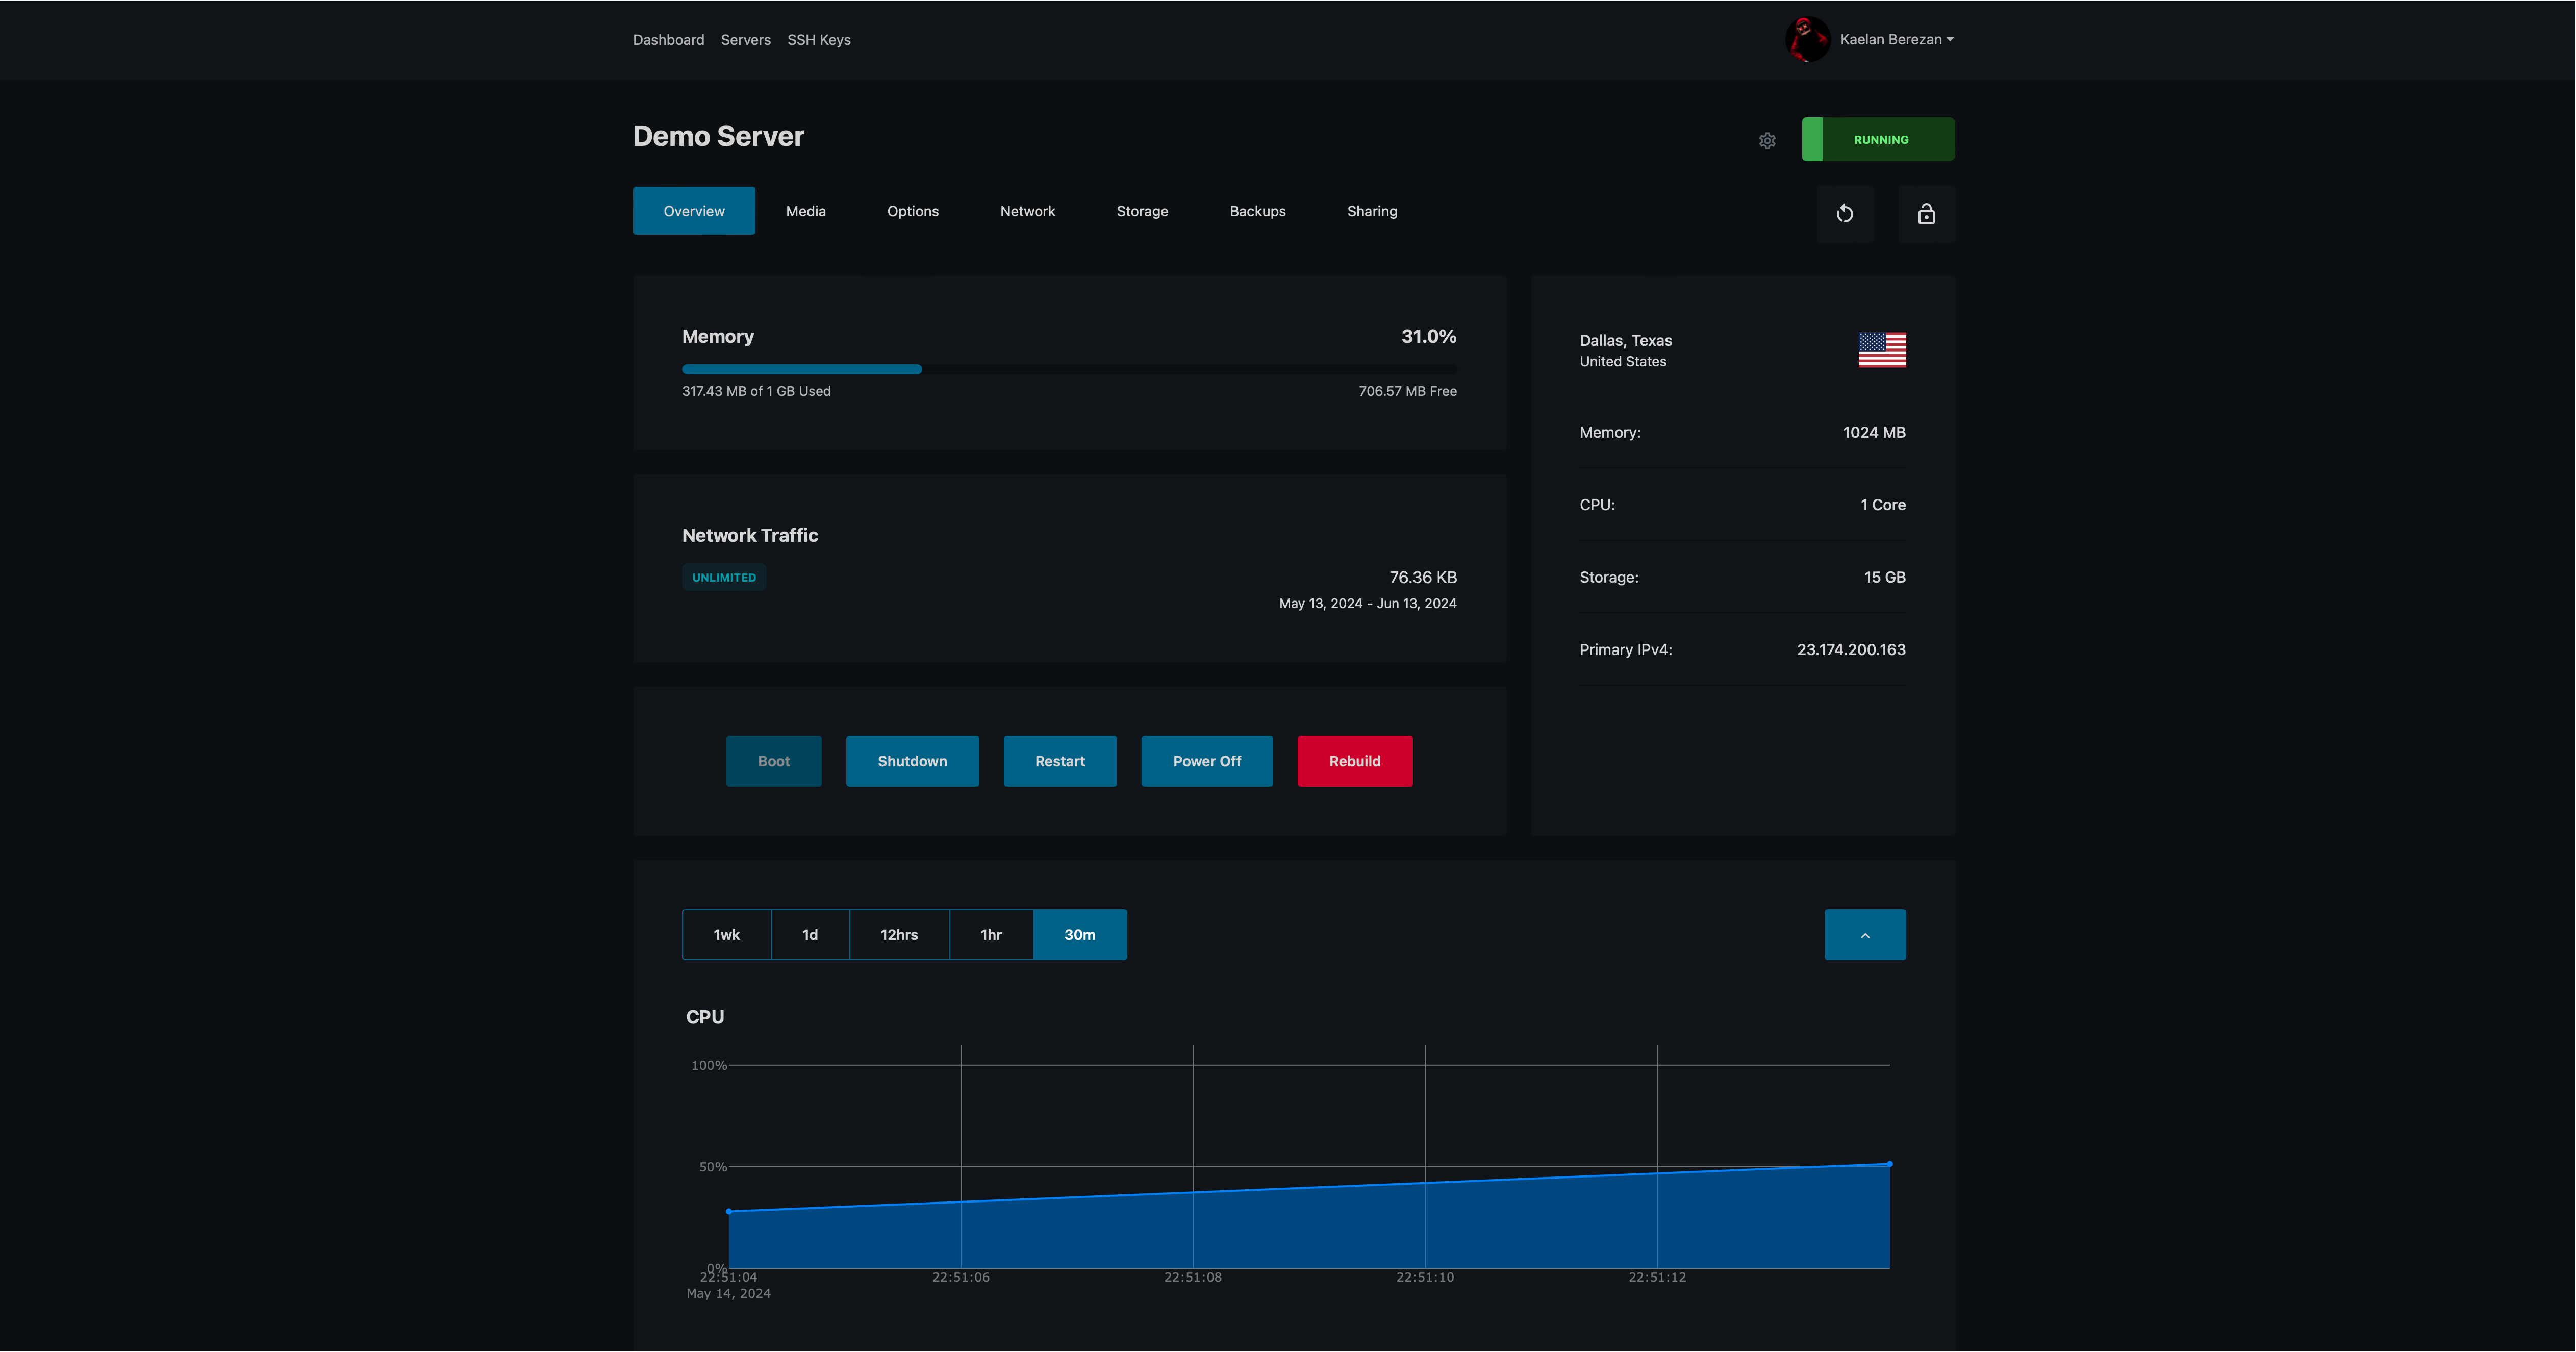Select the 1d time range

(x=810, y=935)
